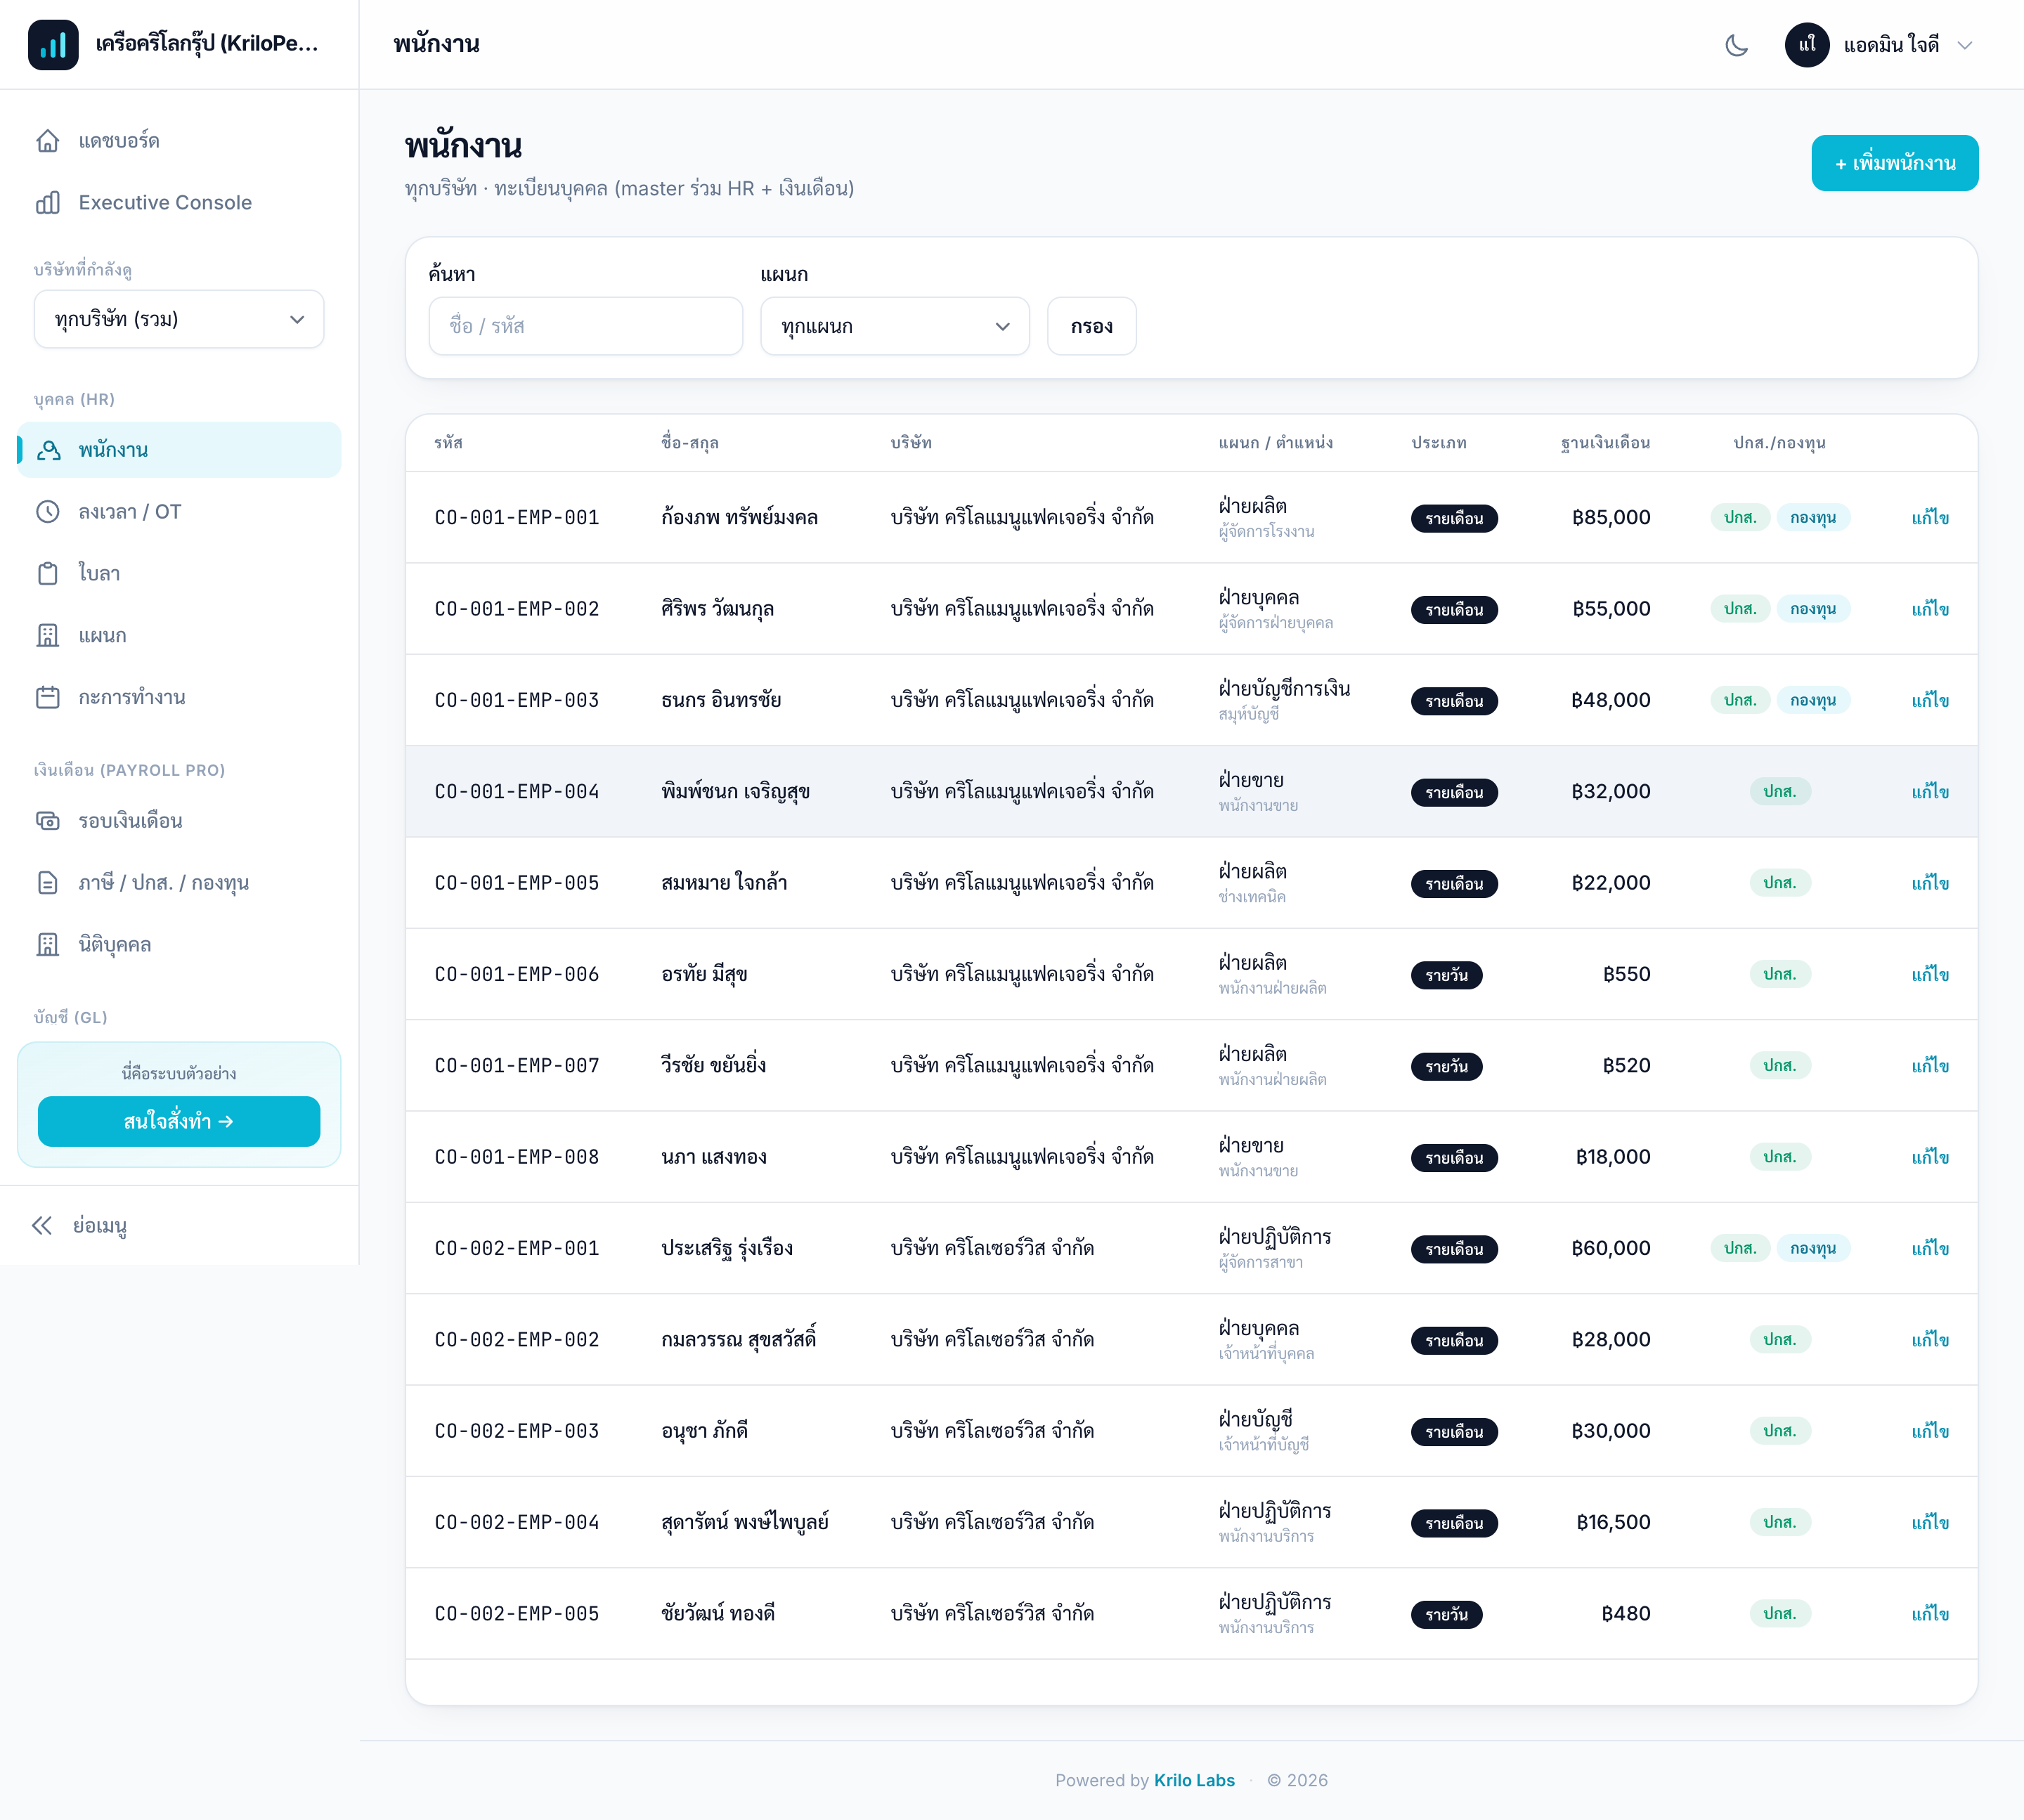Expand ทุกบริษัท (รวม) company dropdown

click(x=179, y=319)
